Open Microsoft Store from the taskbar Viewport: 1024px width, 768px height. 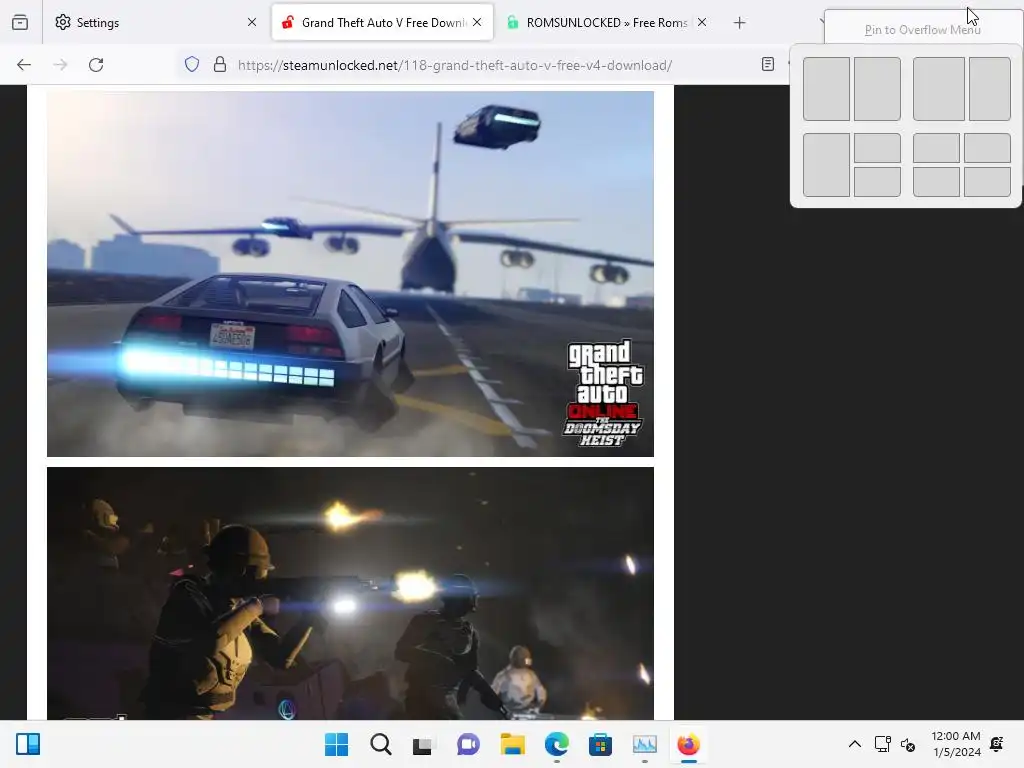coord(600,744)
